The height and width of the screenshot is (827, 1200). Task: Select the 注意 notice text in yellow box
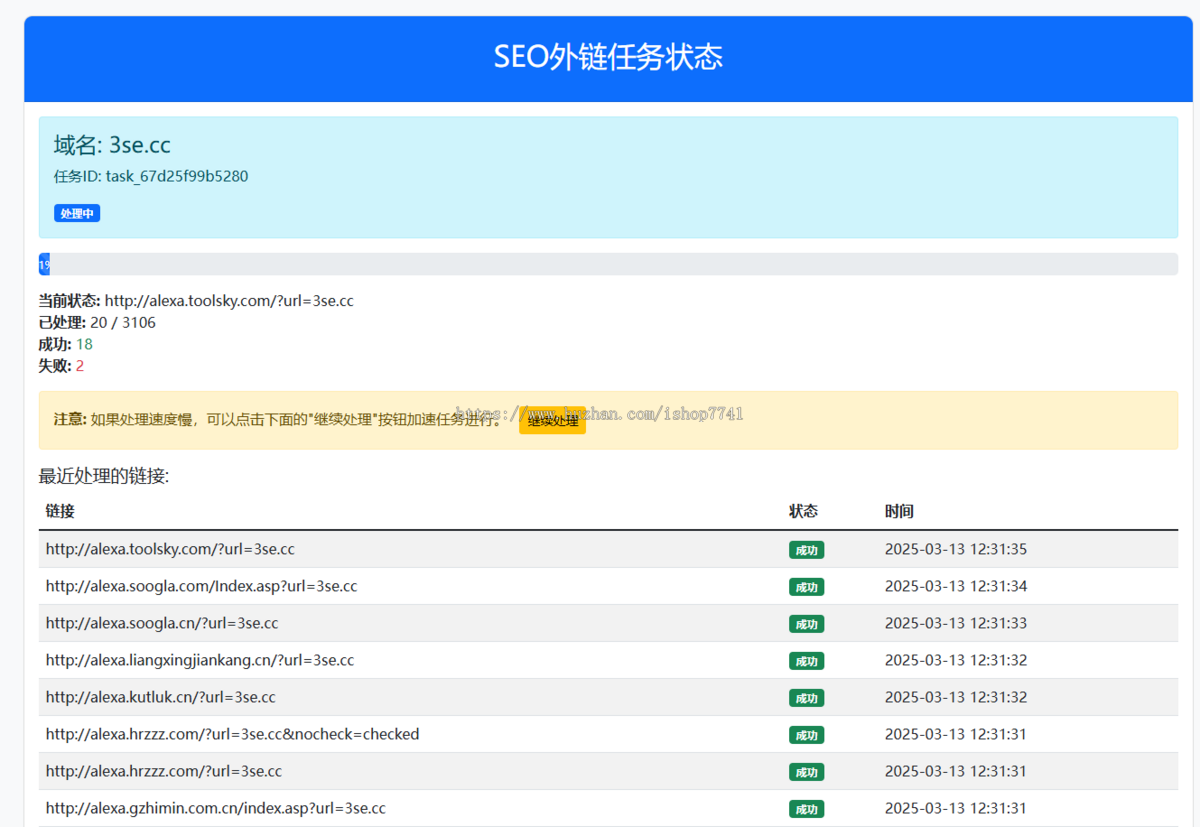pyautogui.click(x=279, y=420)
